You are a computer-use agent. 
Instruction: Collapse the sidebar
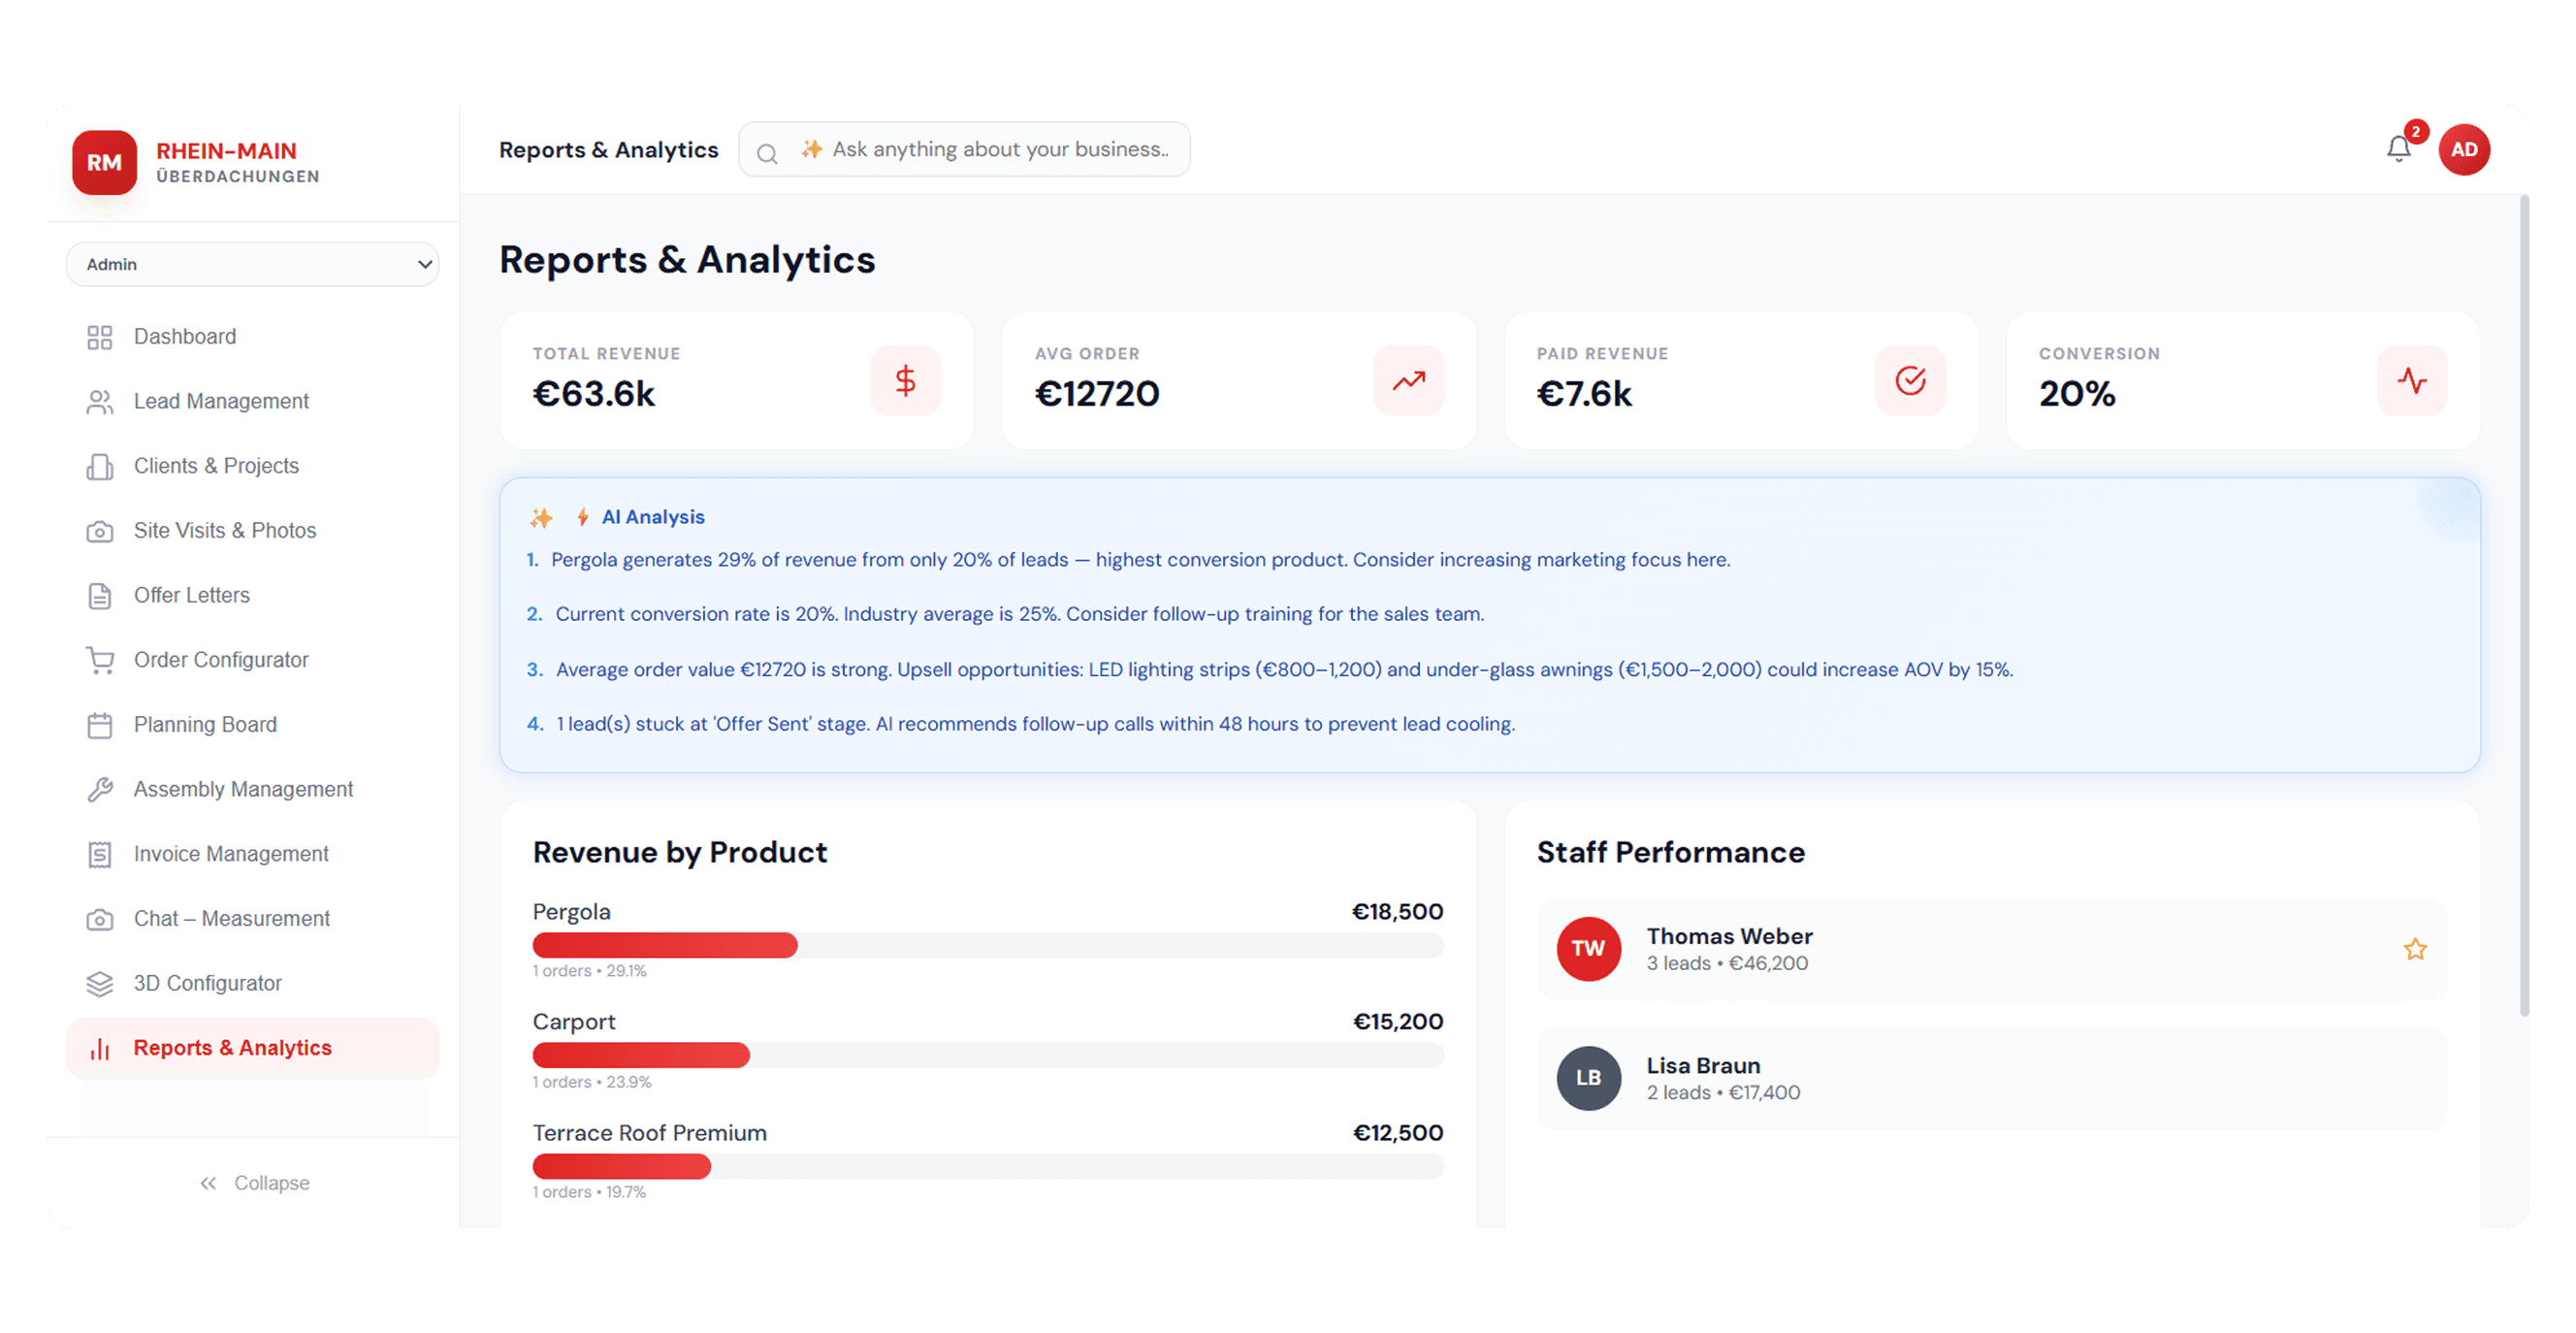point(254,1183)
